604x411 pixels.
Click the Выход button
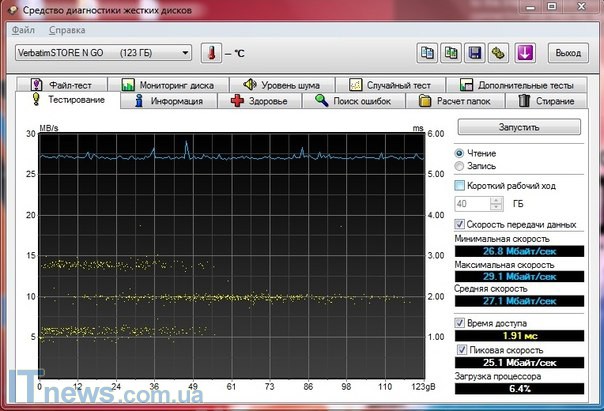(x=567, y=52)
